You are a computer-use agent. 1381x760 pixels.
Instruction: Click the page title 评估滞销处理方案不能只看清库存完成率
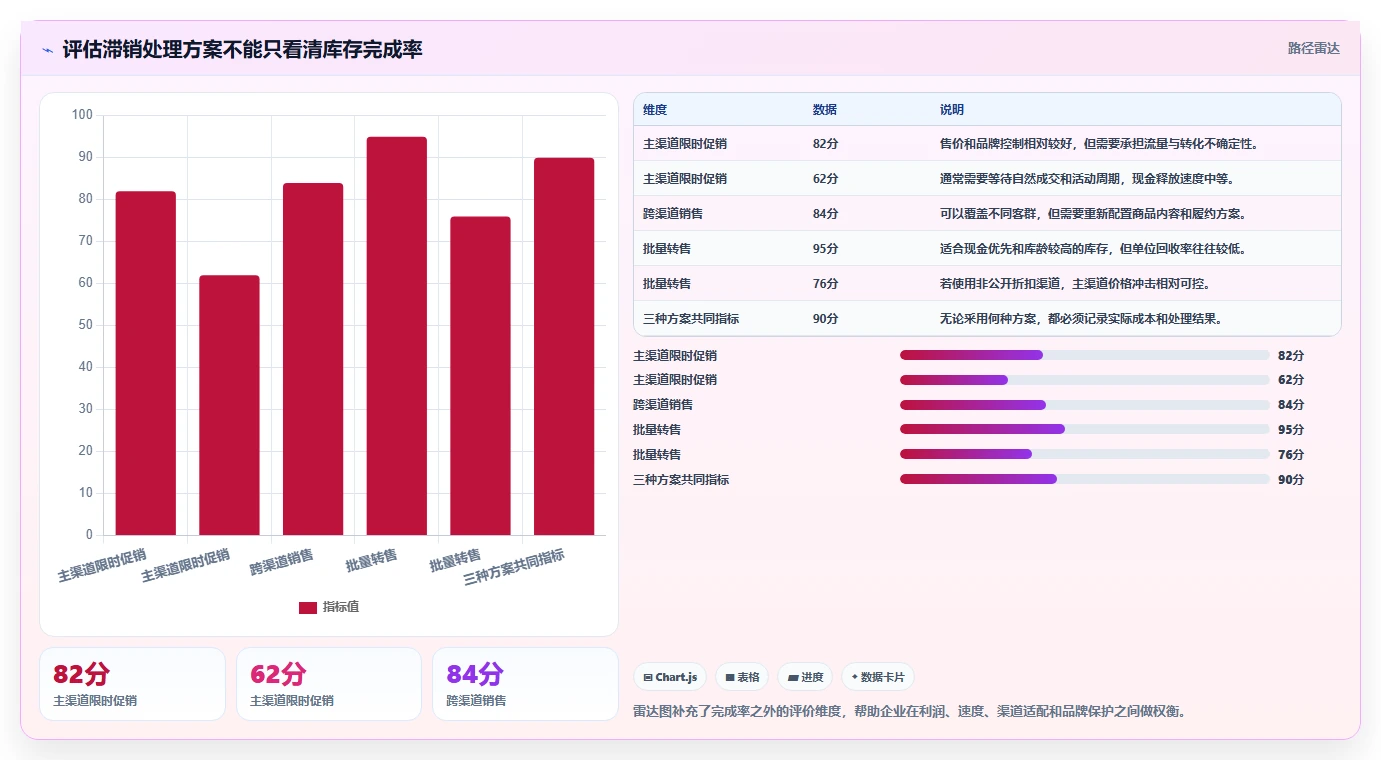[243, 49]
